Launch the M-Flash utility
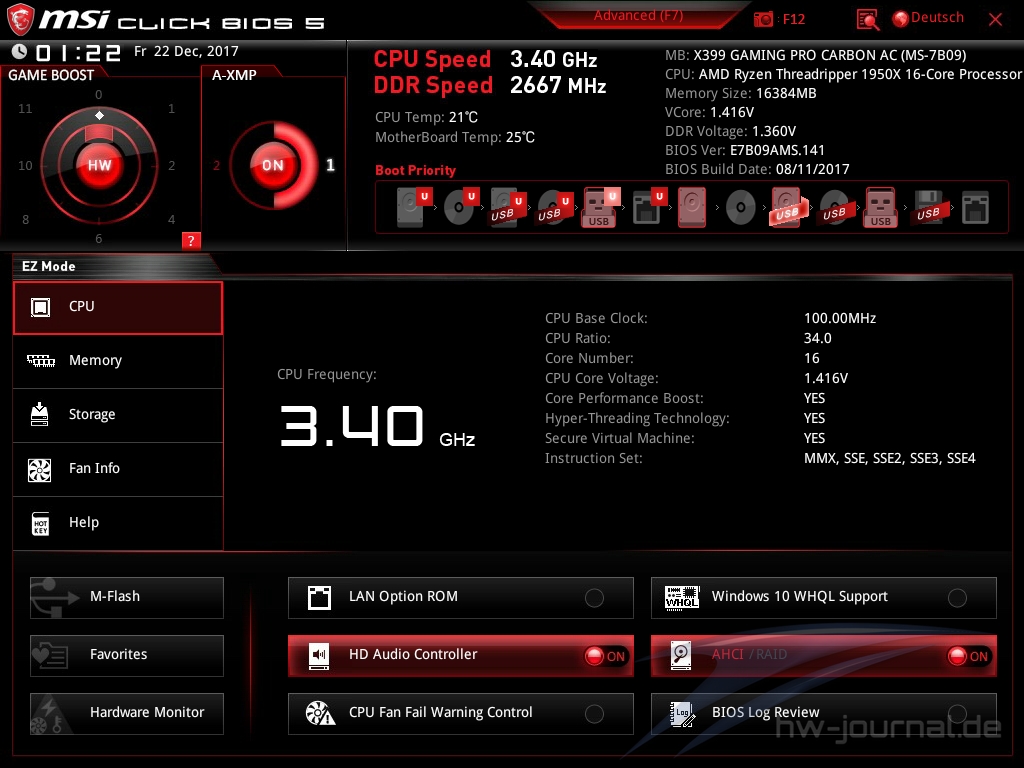The width and height of the screenshot is (1024, 768). [126, 598]
